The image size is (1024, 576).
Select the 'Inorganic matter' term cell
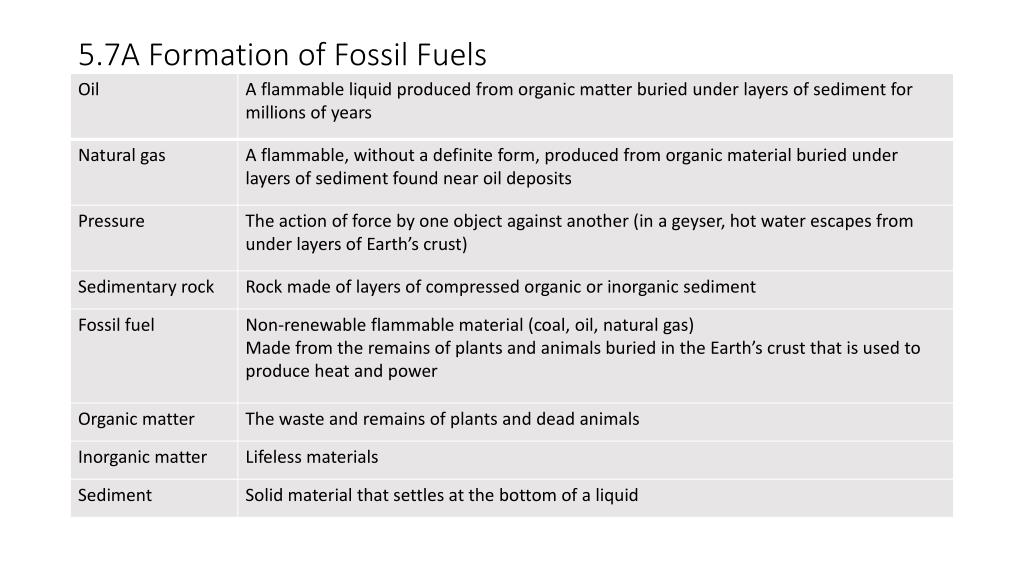pos(154,460)
